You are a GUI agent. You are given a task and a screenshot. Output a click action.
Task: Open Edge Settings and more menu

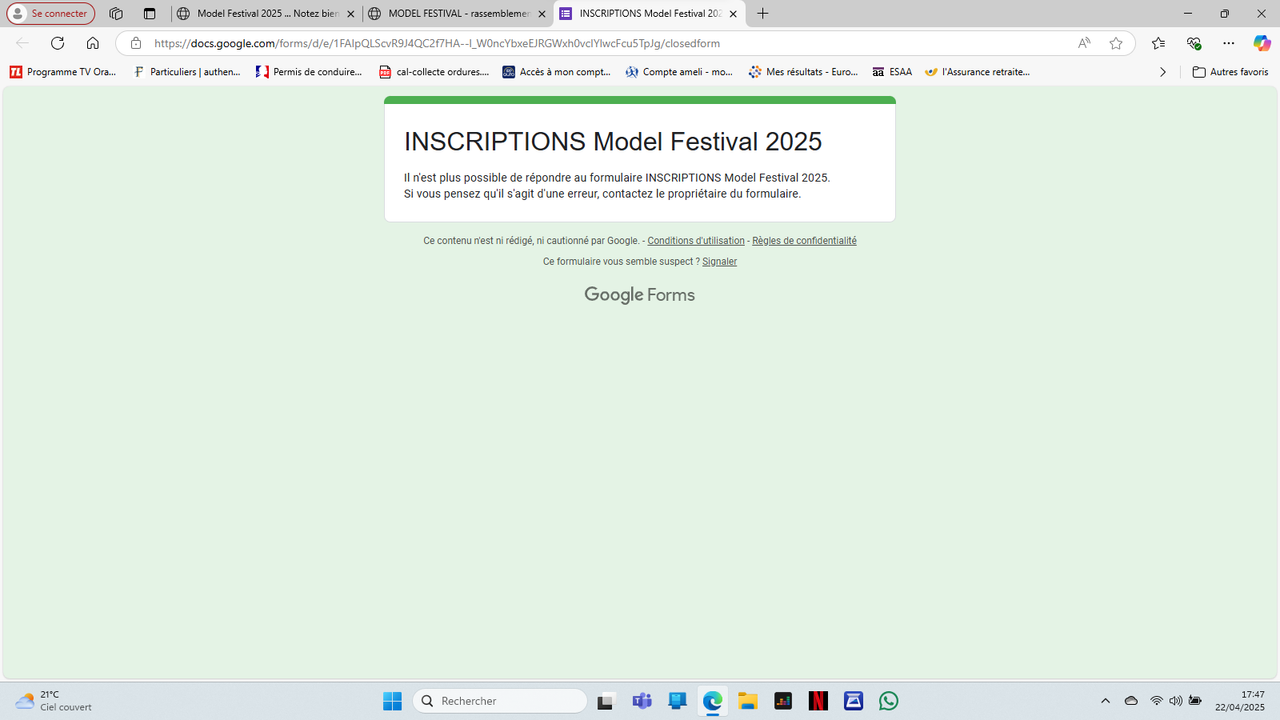pos(1229,43)
